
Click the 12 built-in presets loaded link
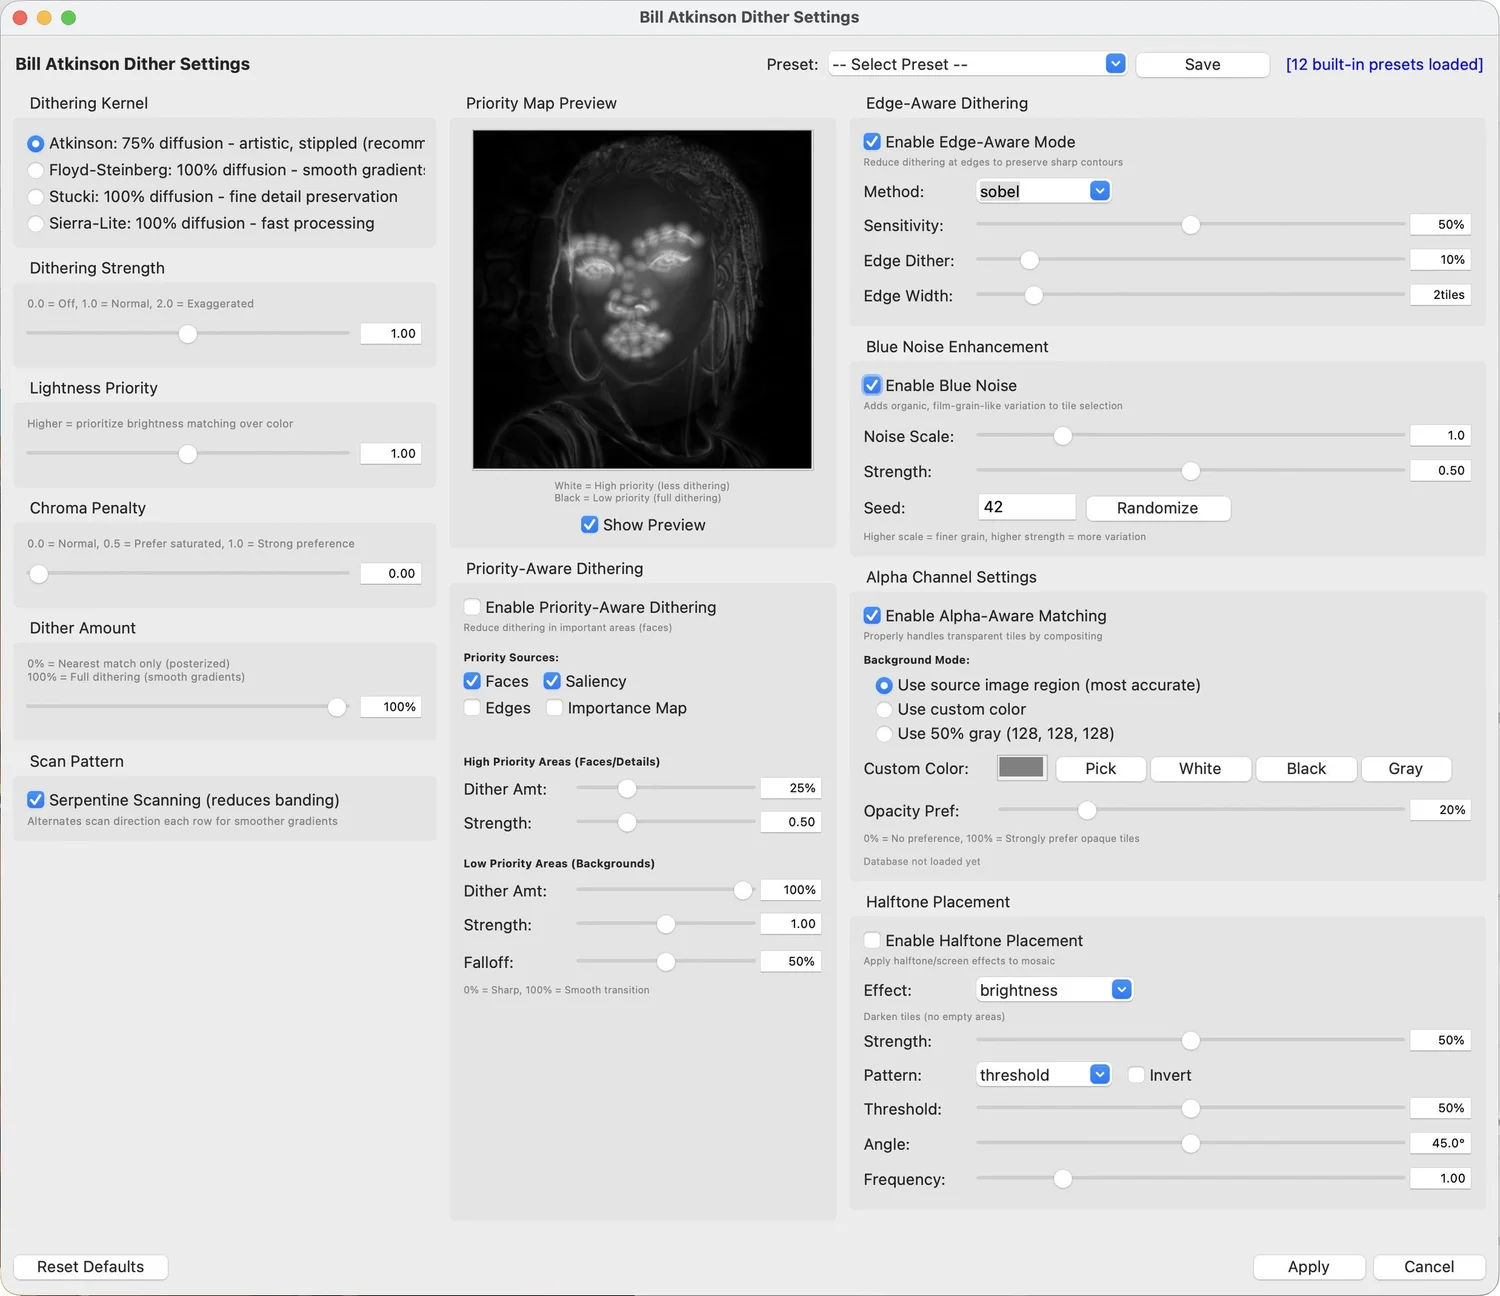tap(1384, 64)
